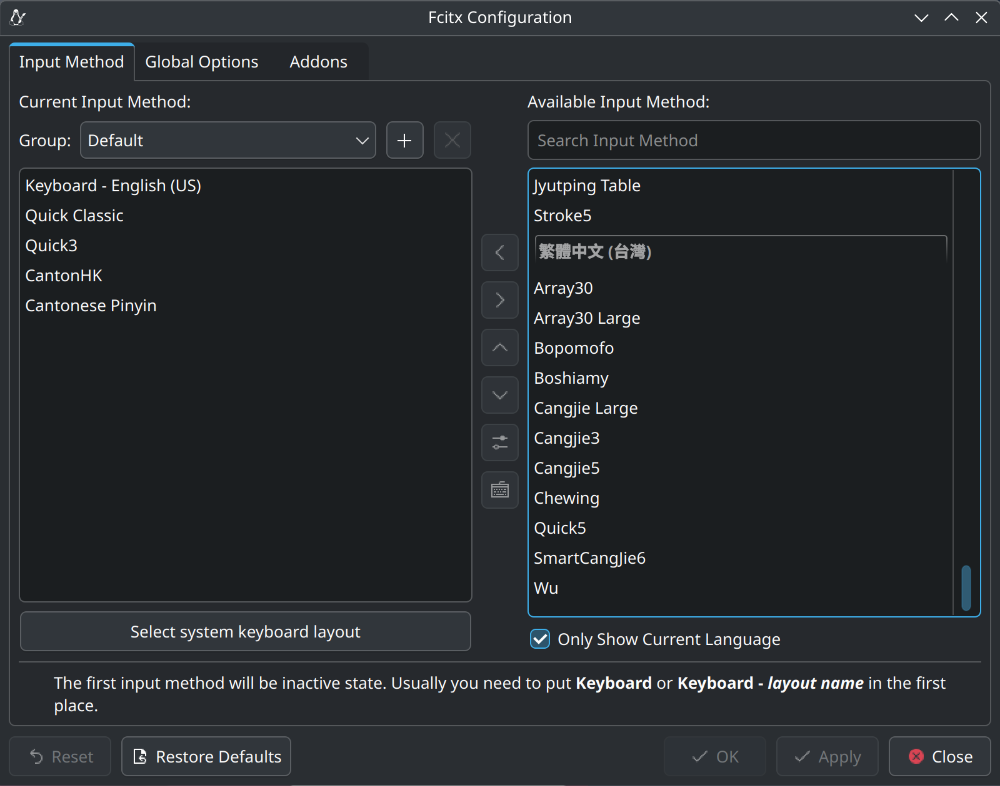Click the left arrow to add input method

click(500, 252)
